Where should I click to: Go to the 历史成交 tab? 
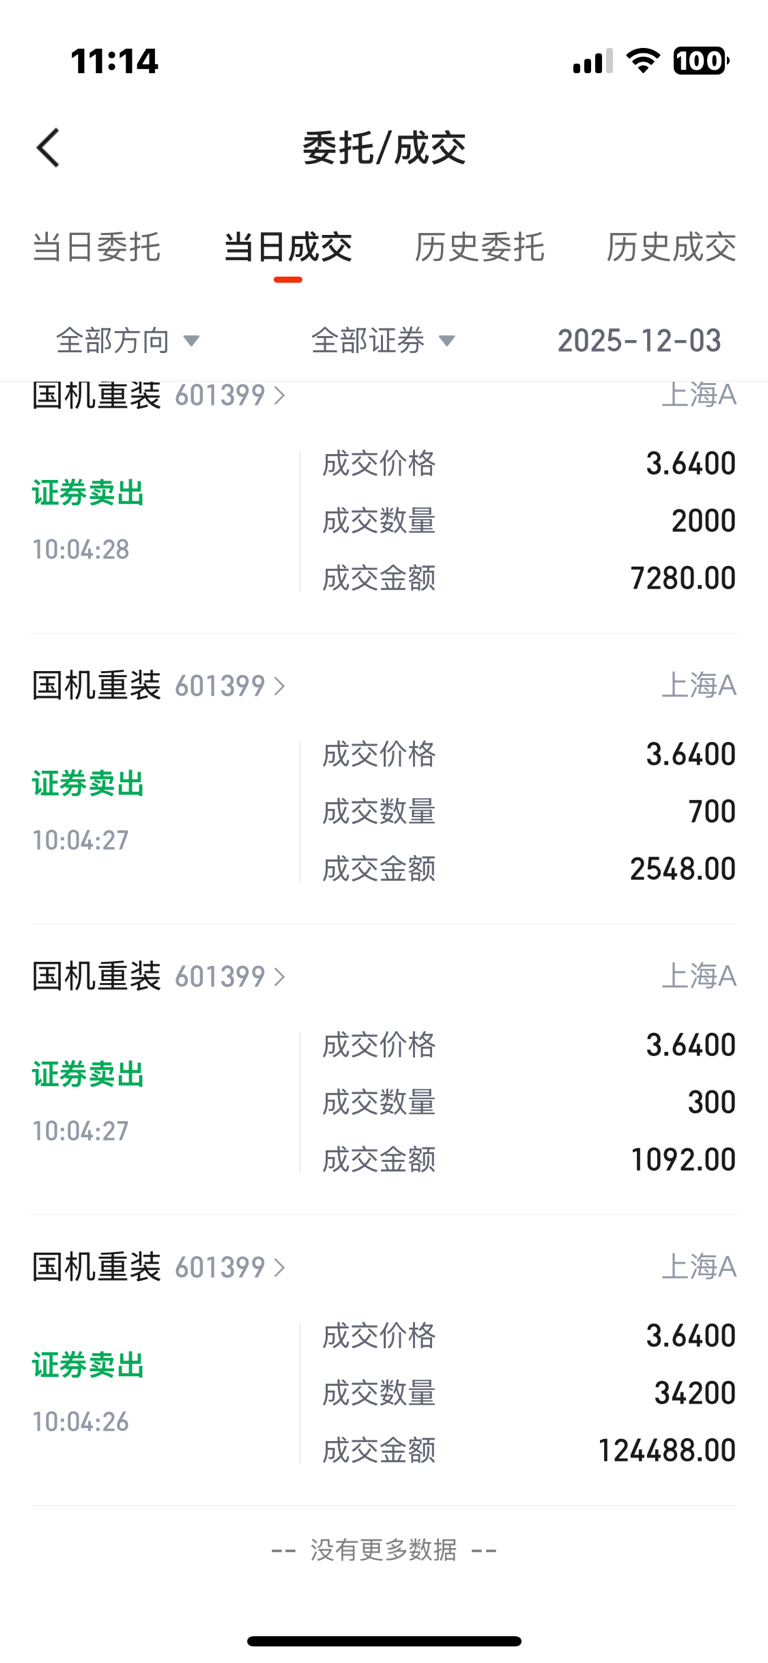(671, 247)
